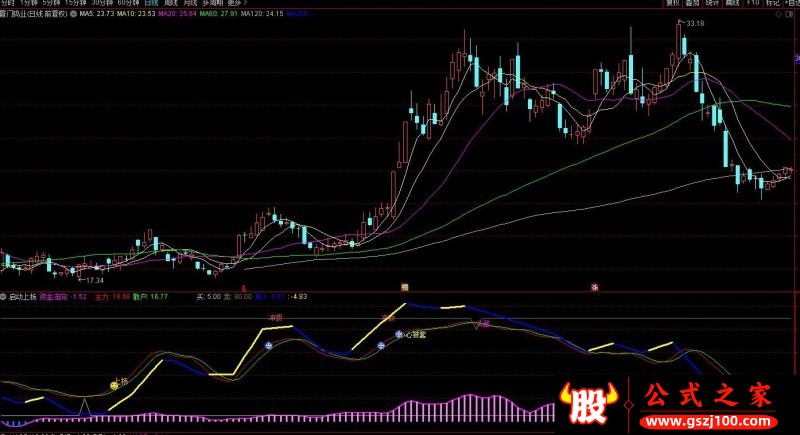
Task: Click the yellow smiley 上扬 signal icon
Action: 114,386
